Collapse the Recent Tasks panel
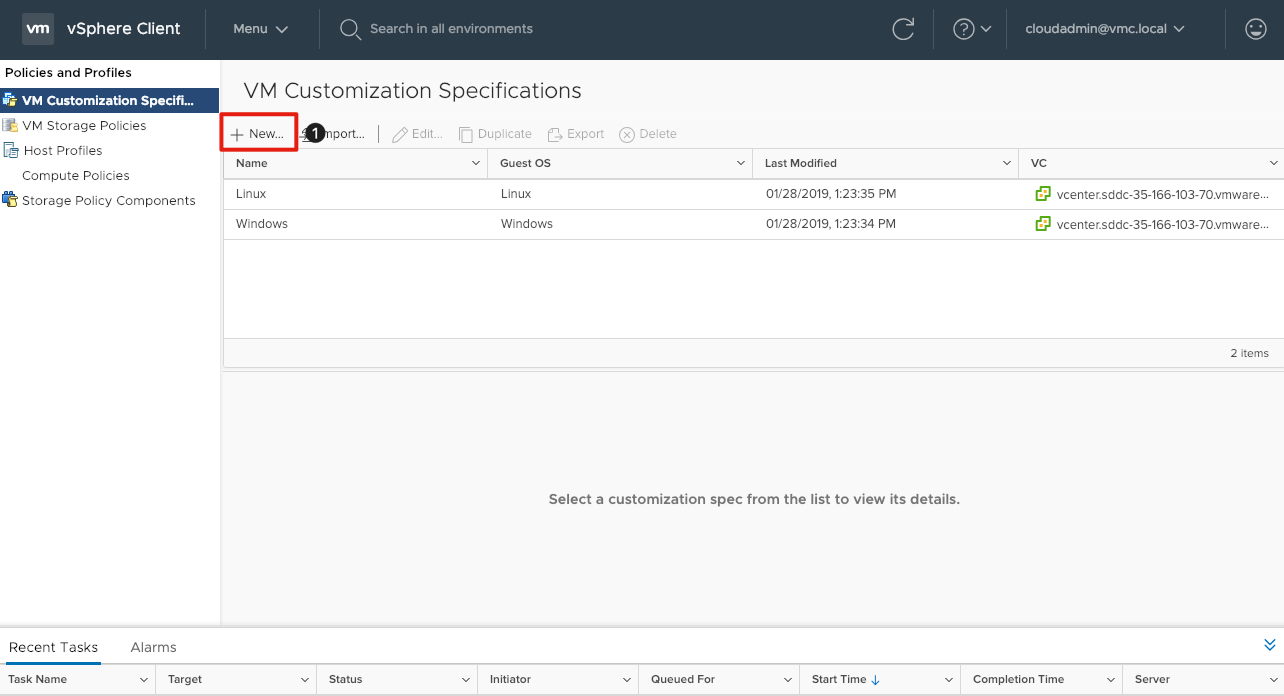 (x=1270, y=645)
